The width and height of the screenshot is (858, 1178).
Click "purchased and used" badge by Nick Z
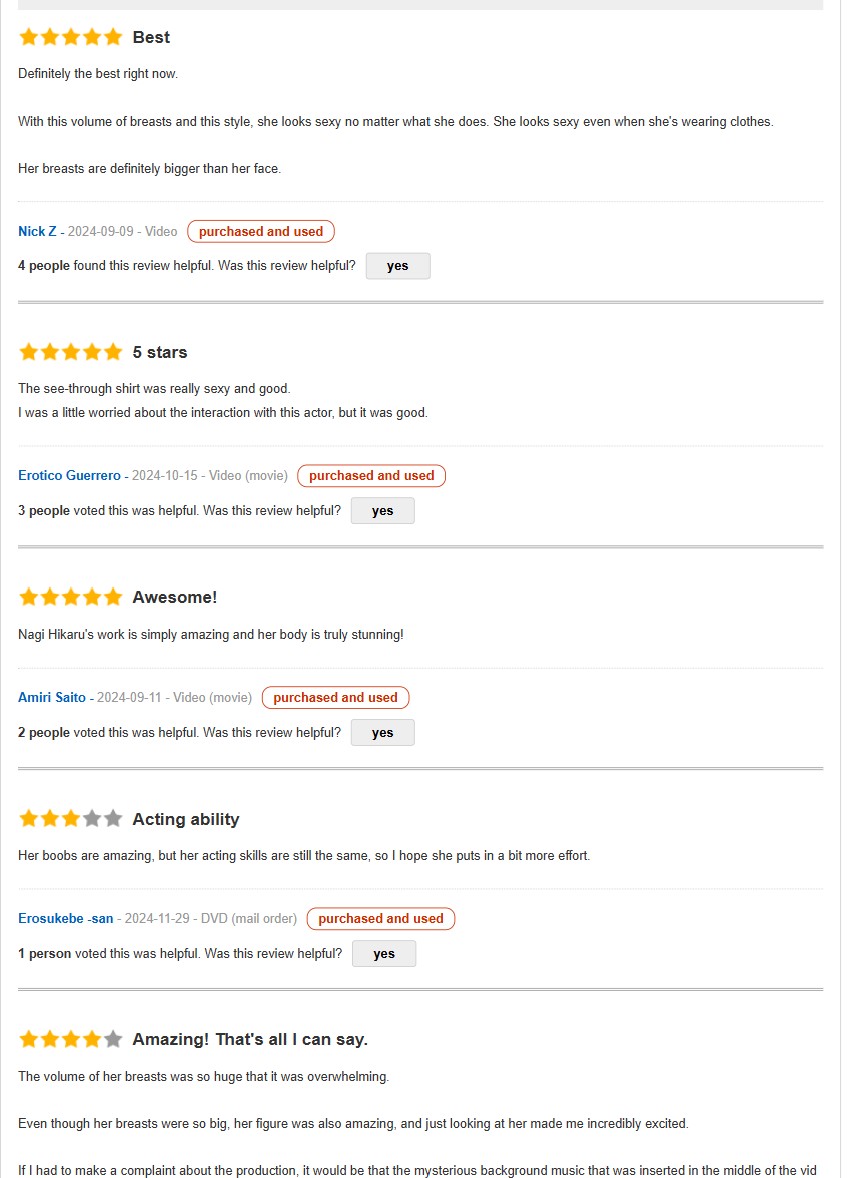261,232
